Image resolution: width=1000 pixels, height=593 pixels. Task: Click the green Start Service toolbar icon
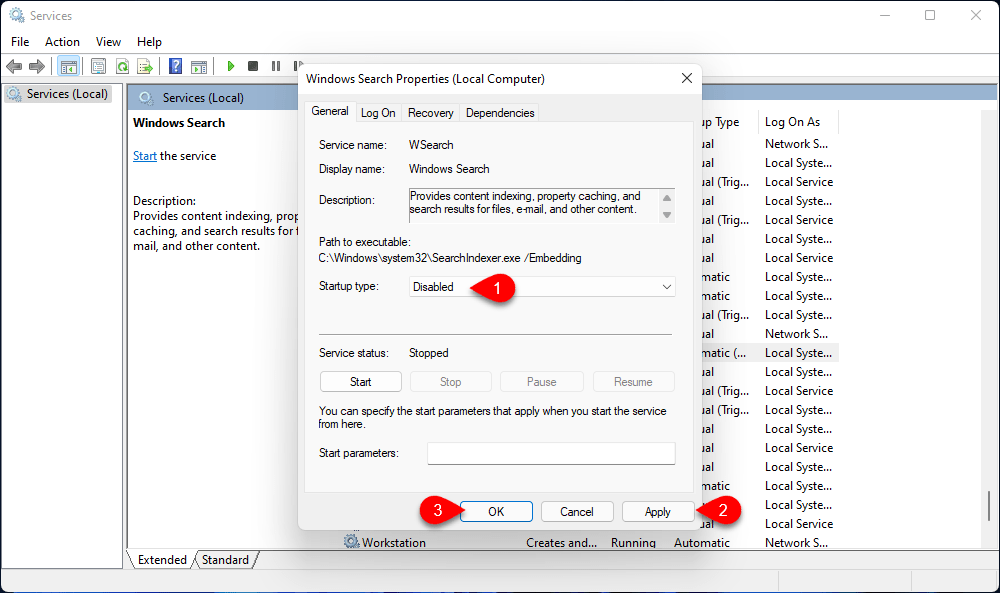(x=231, y=66)
